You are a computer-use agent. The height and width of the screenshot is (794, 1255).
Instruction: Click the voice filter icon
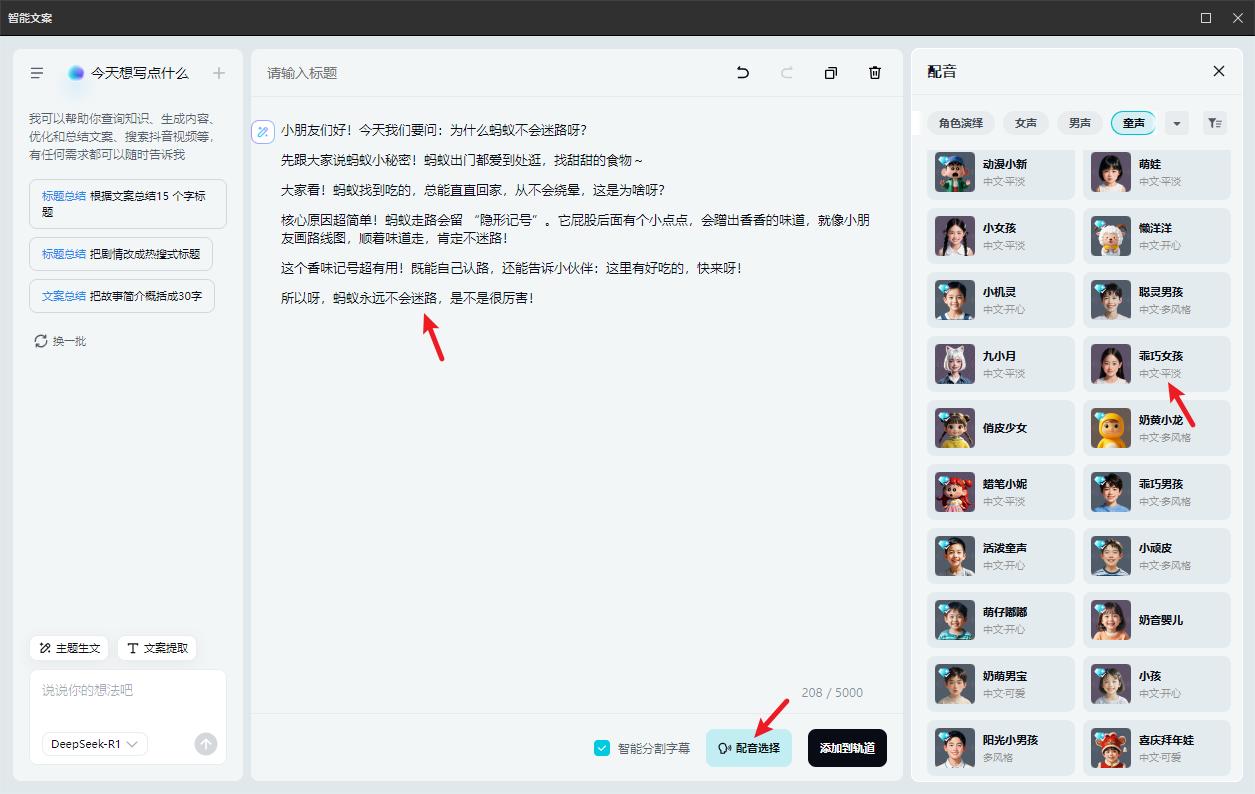pos(1214,123)
